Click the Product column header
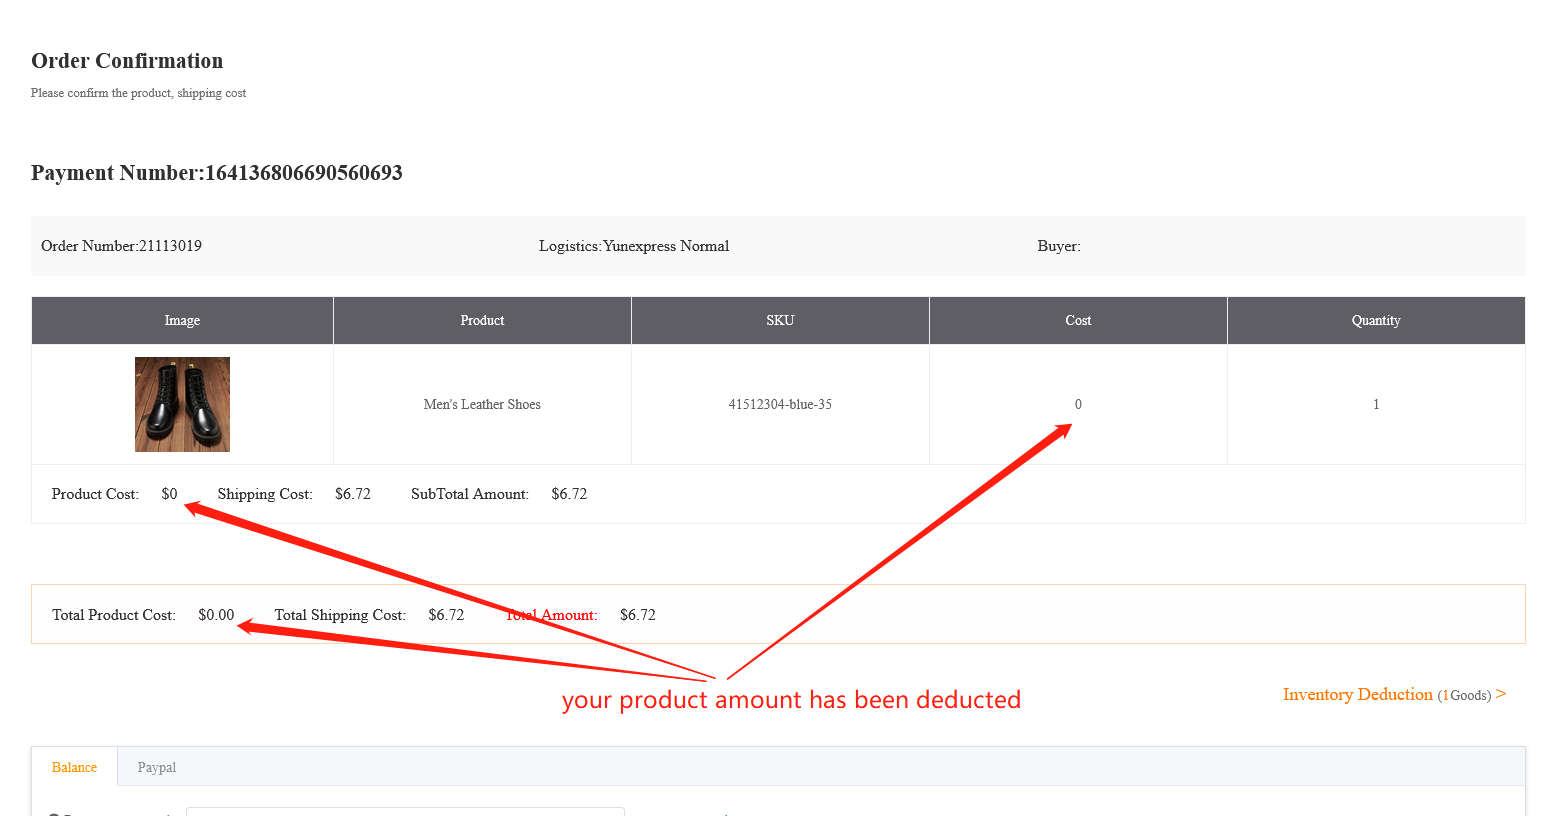This screenshot has height=816, width=1565. [x=482, y=320]
